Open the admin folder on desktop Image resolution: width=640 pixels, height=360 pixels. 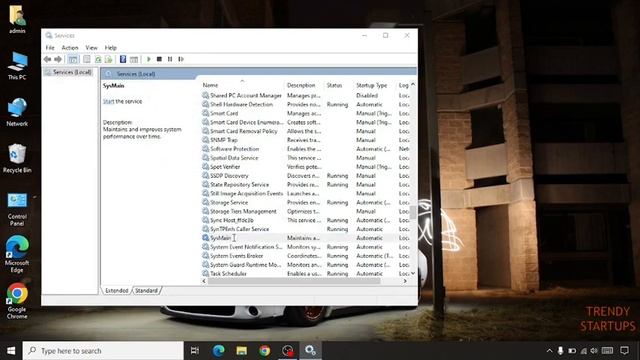tap(17, 19)
